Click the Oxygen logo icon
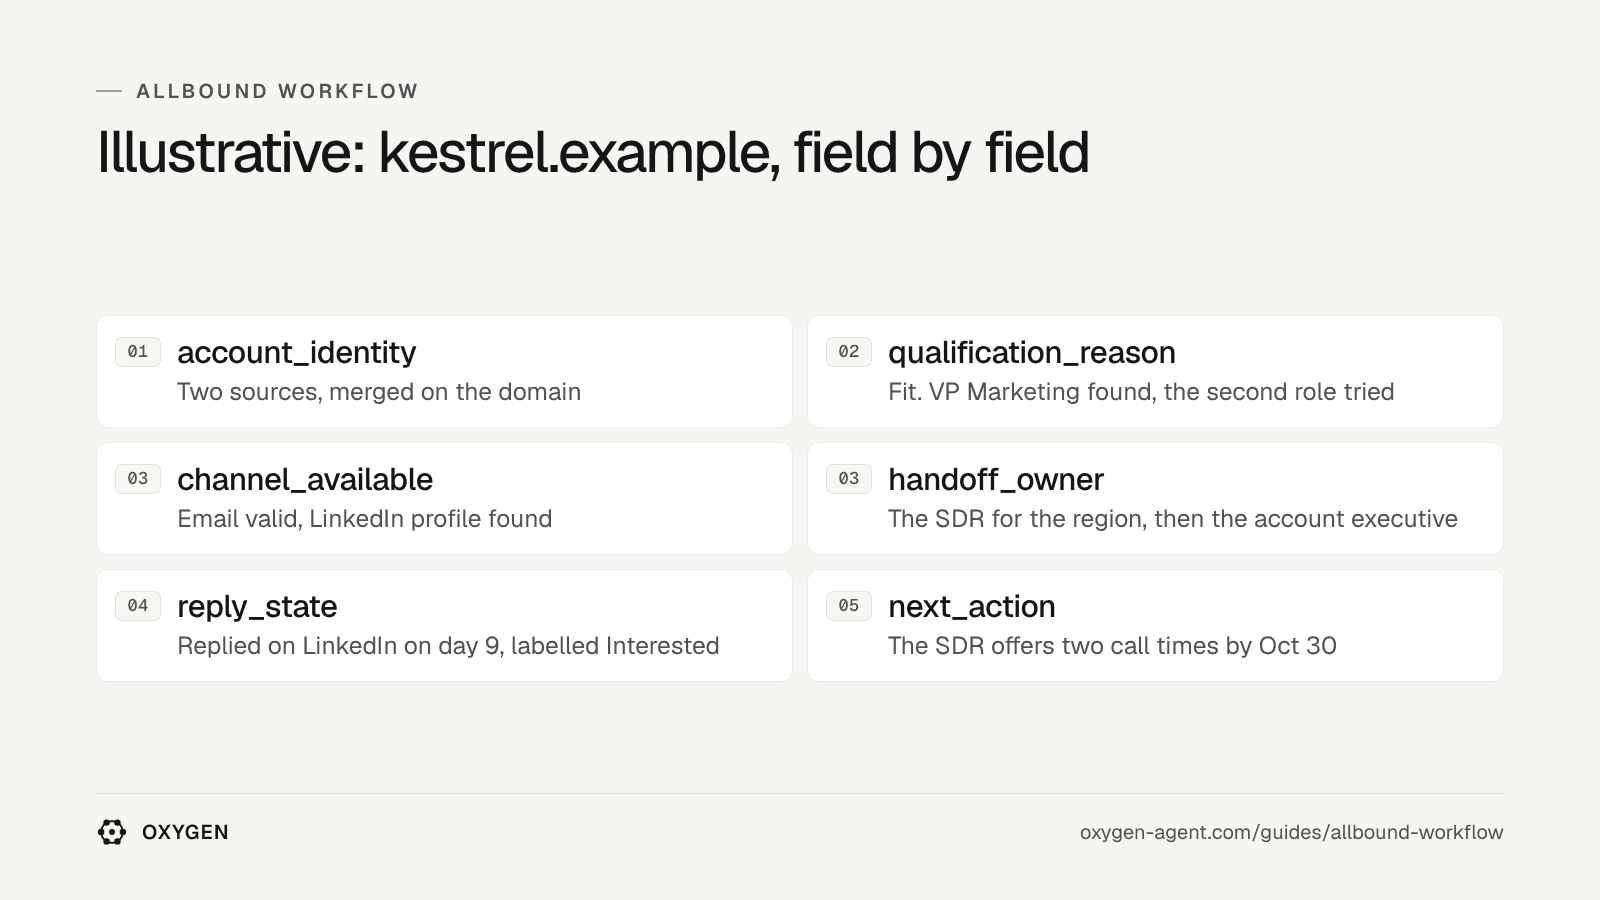1600x900 pixels. (x=112, y=832)
